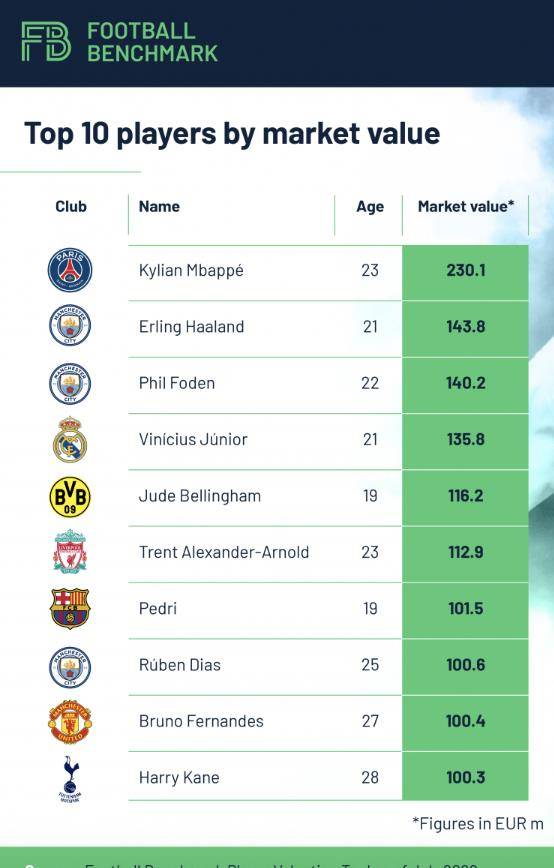
Task: Click the Jude Bellingham player name
Action: point(200,496)
